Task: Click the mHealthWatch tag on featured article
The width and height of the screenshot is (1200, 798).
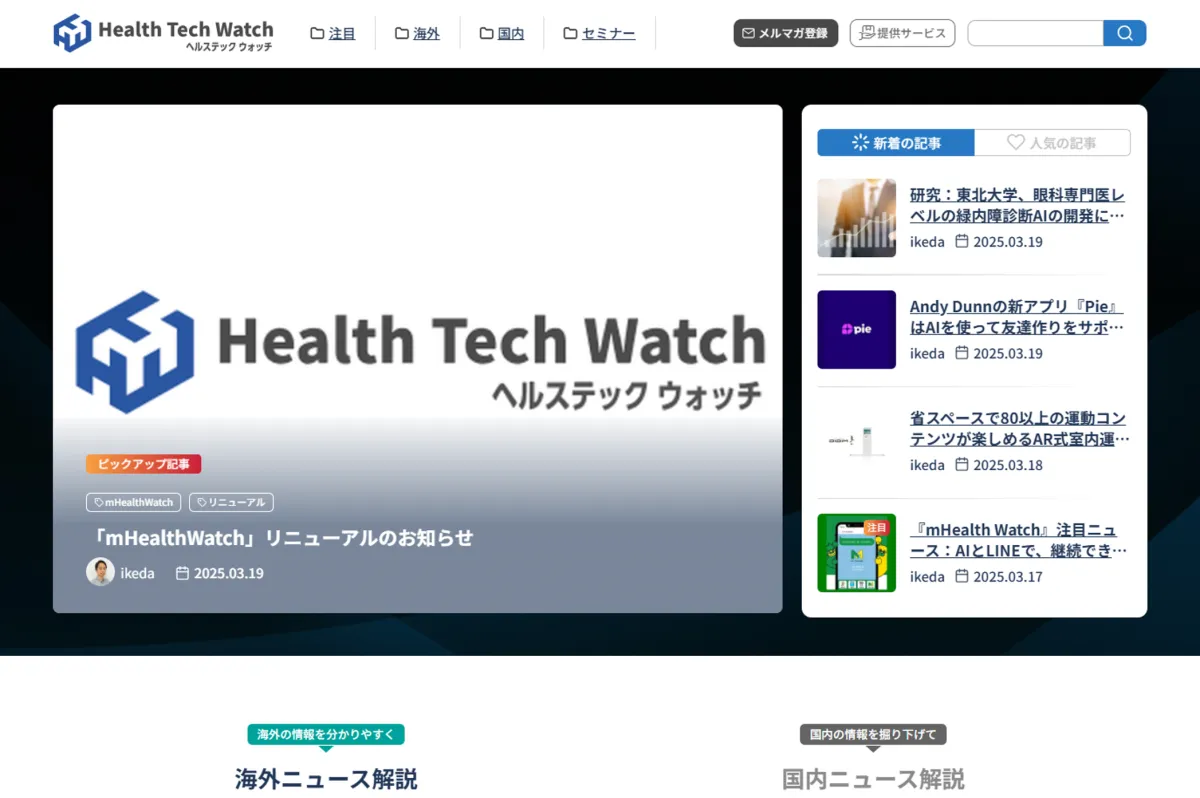Action: tap(134, 502)
